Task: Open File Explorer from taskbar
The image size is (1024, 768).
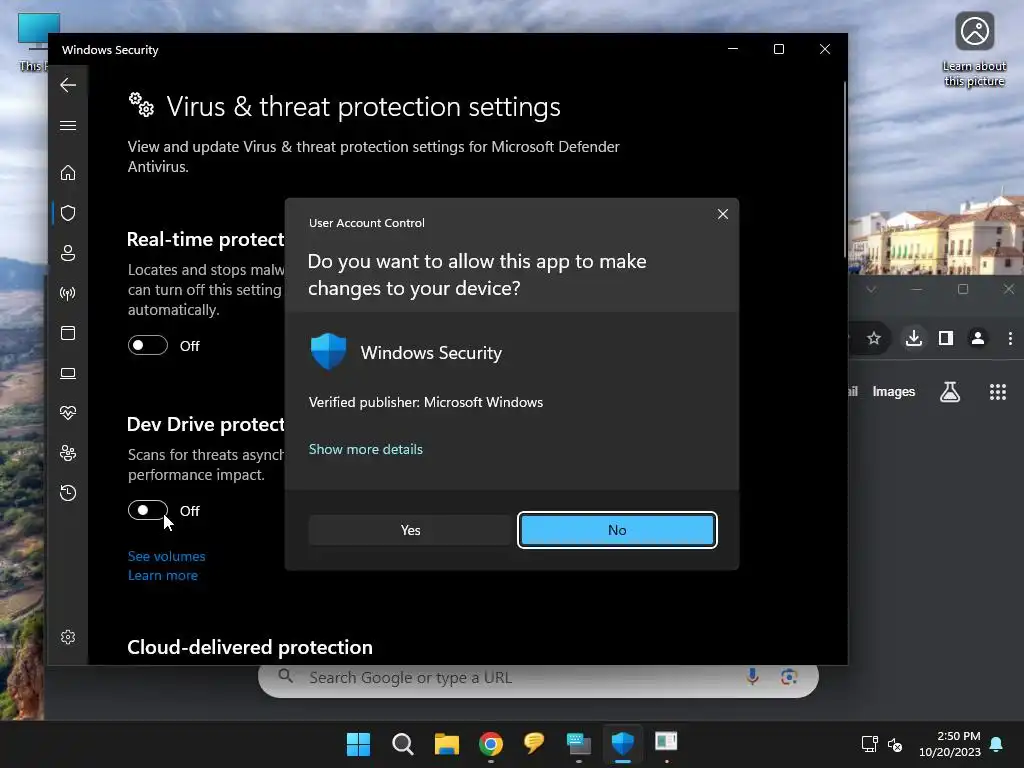Action: (447, 744)
